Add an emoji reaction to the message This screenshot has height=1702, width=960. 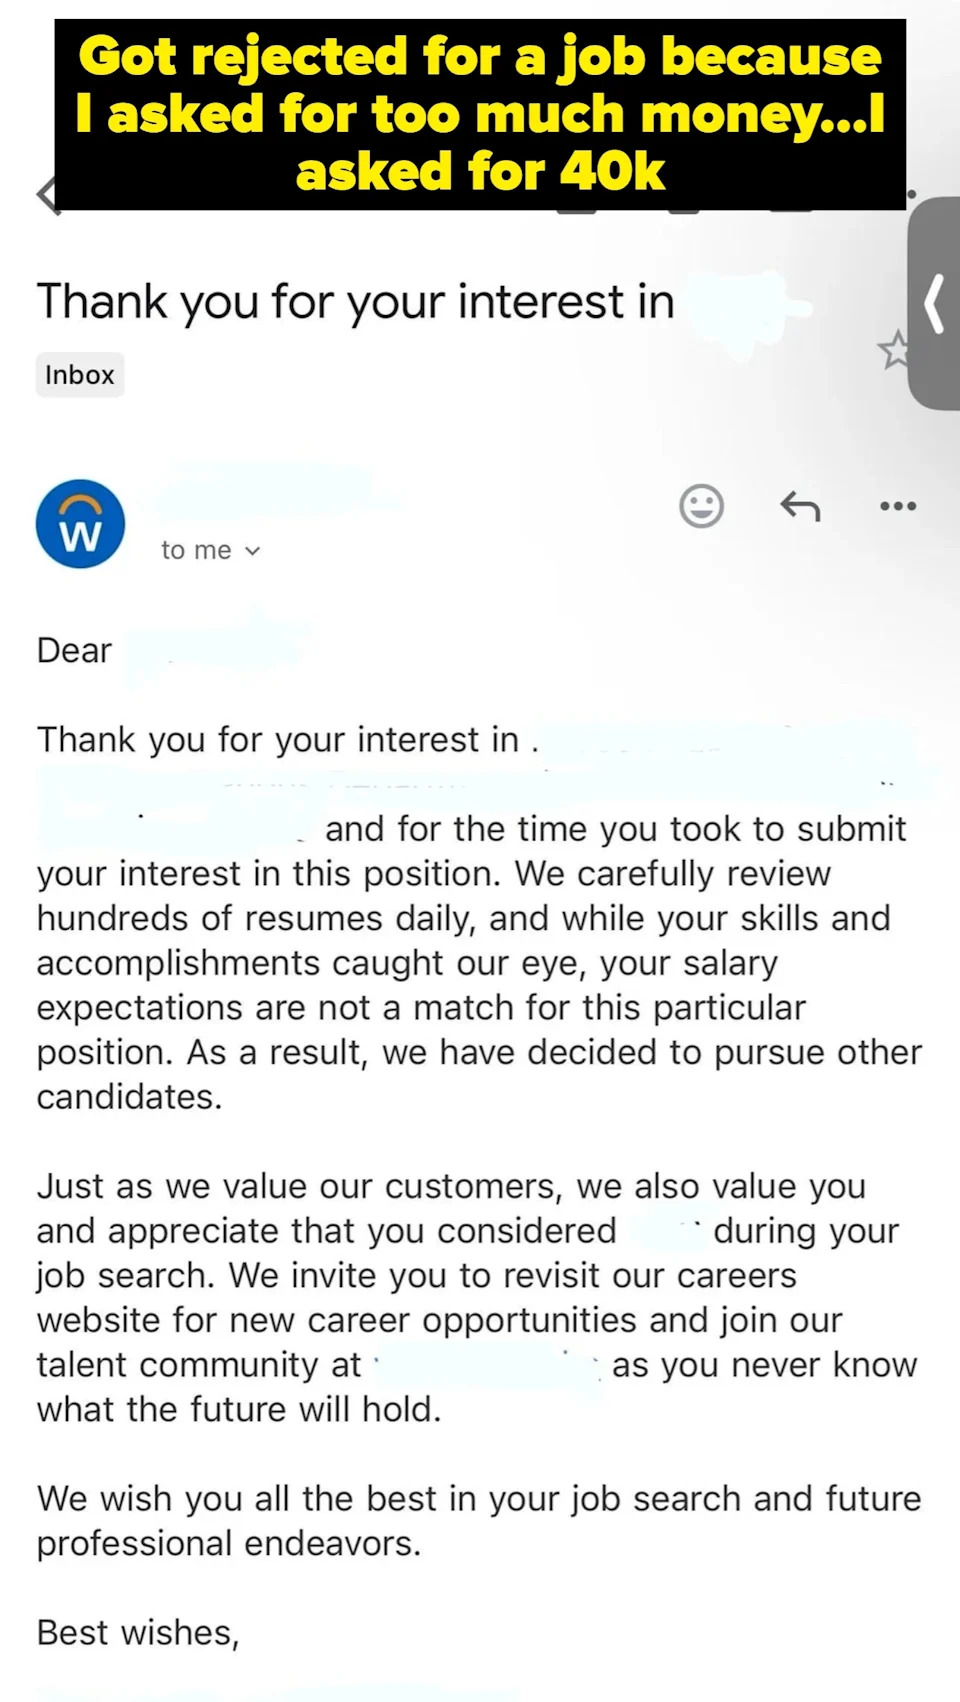701,506
